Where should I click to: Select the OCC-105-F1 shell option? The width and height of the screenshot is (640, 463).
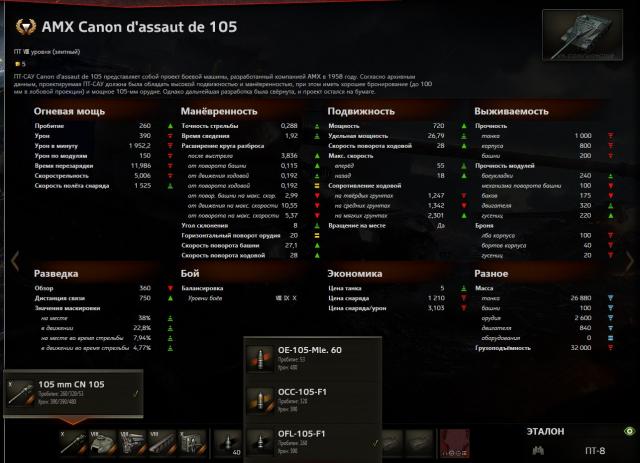pos(313,401)
